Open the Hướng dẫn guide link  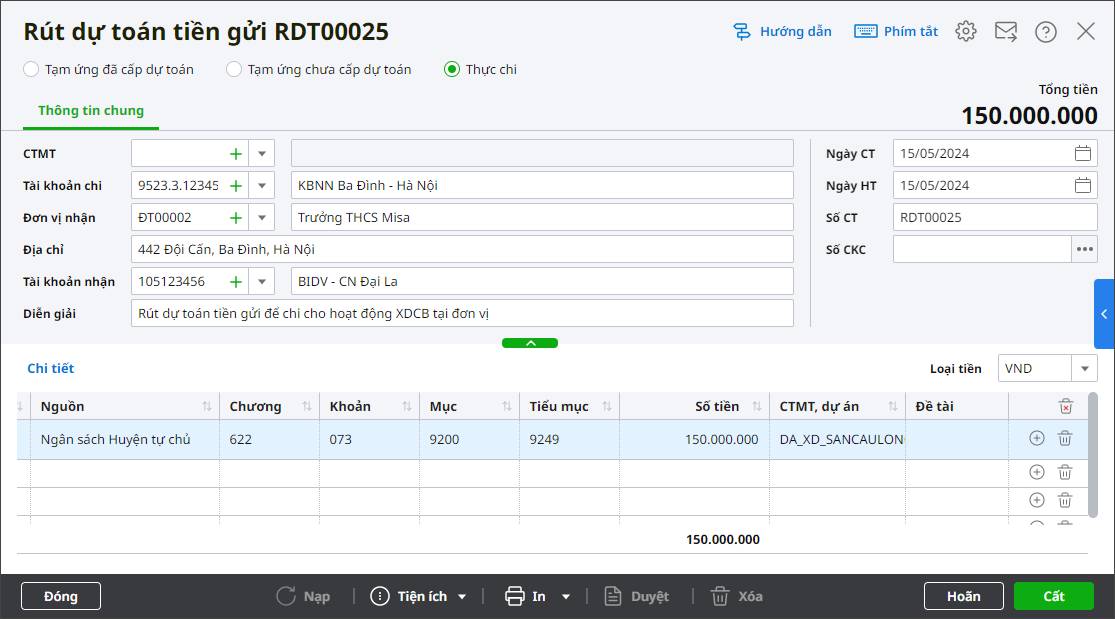point(782,31)
